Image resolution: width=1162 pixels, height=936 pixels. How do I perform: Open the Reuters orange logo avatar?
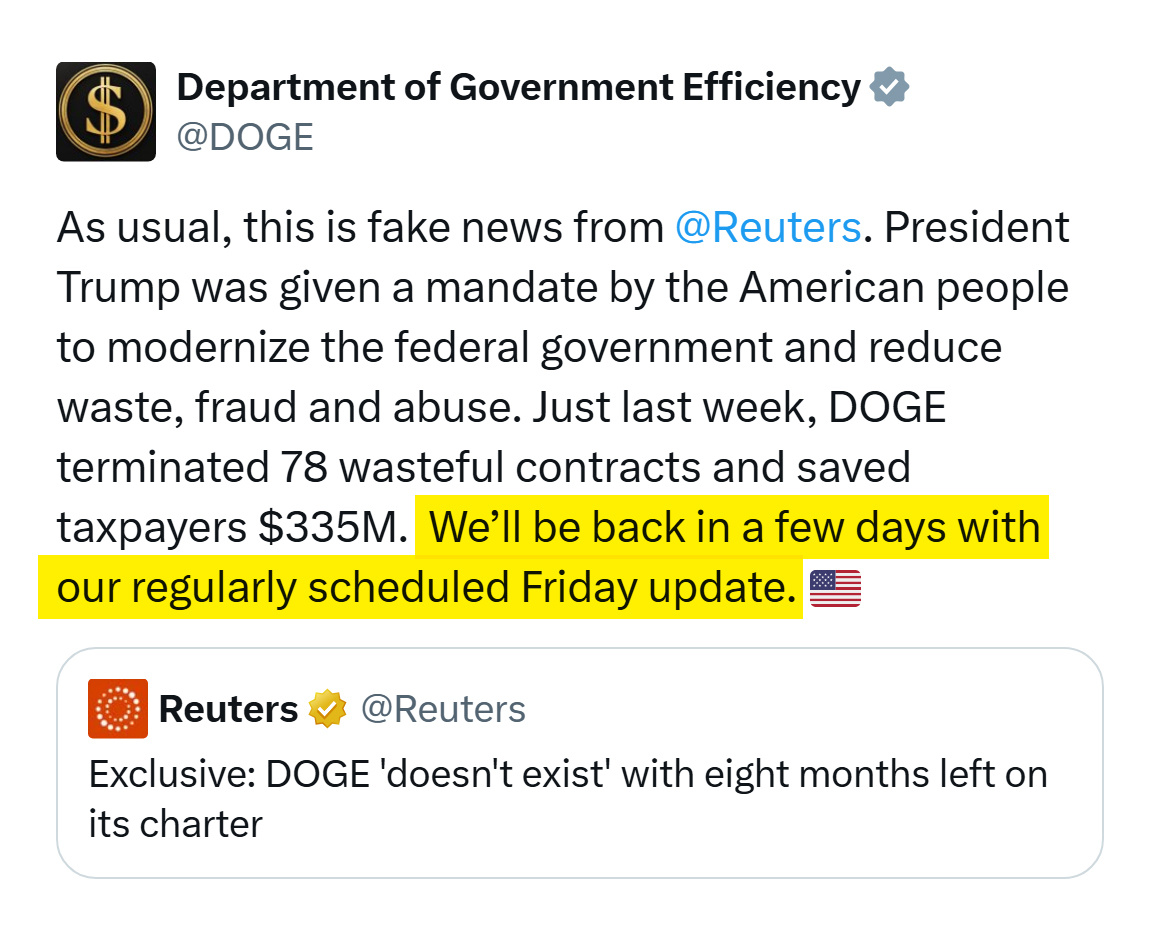point(118,709)
